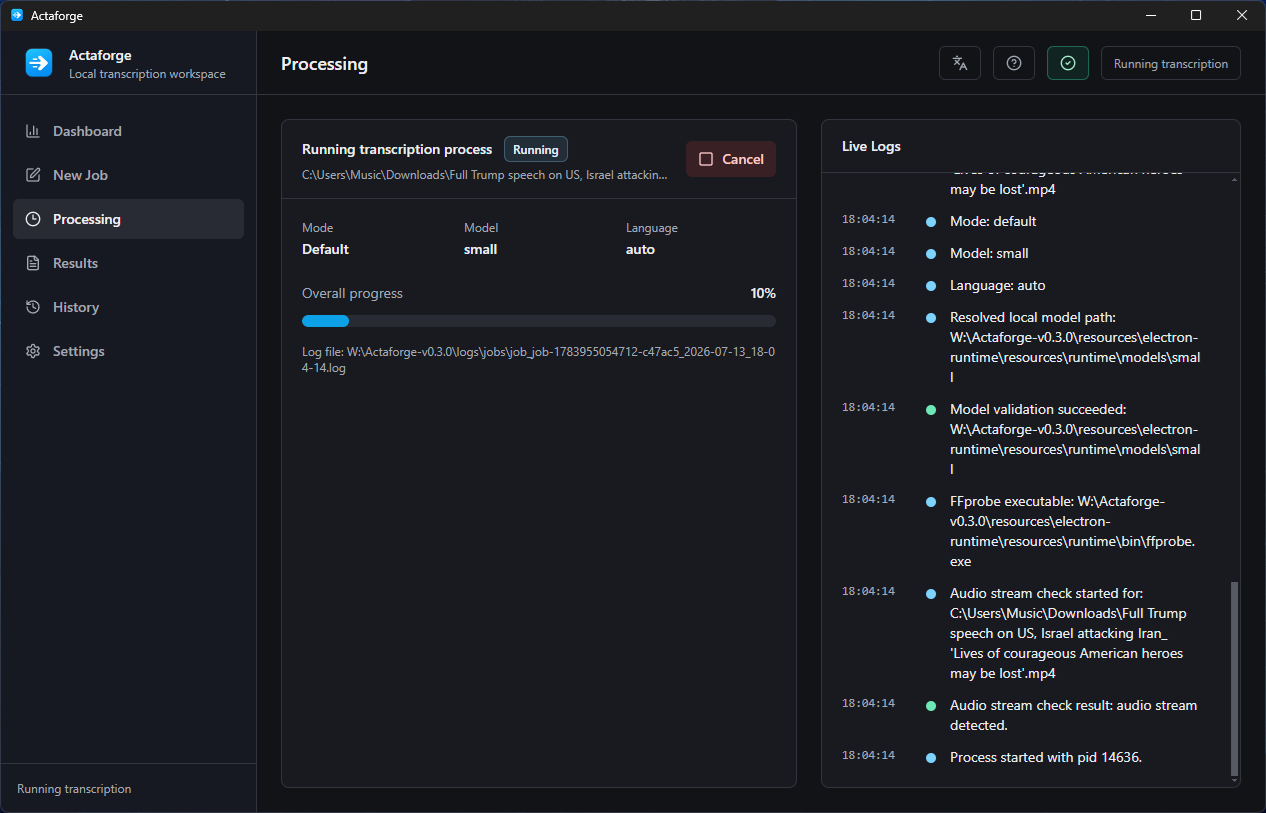Click the Model value small
This screenshot has height=813, width=1266.
click(480, 249)
